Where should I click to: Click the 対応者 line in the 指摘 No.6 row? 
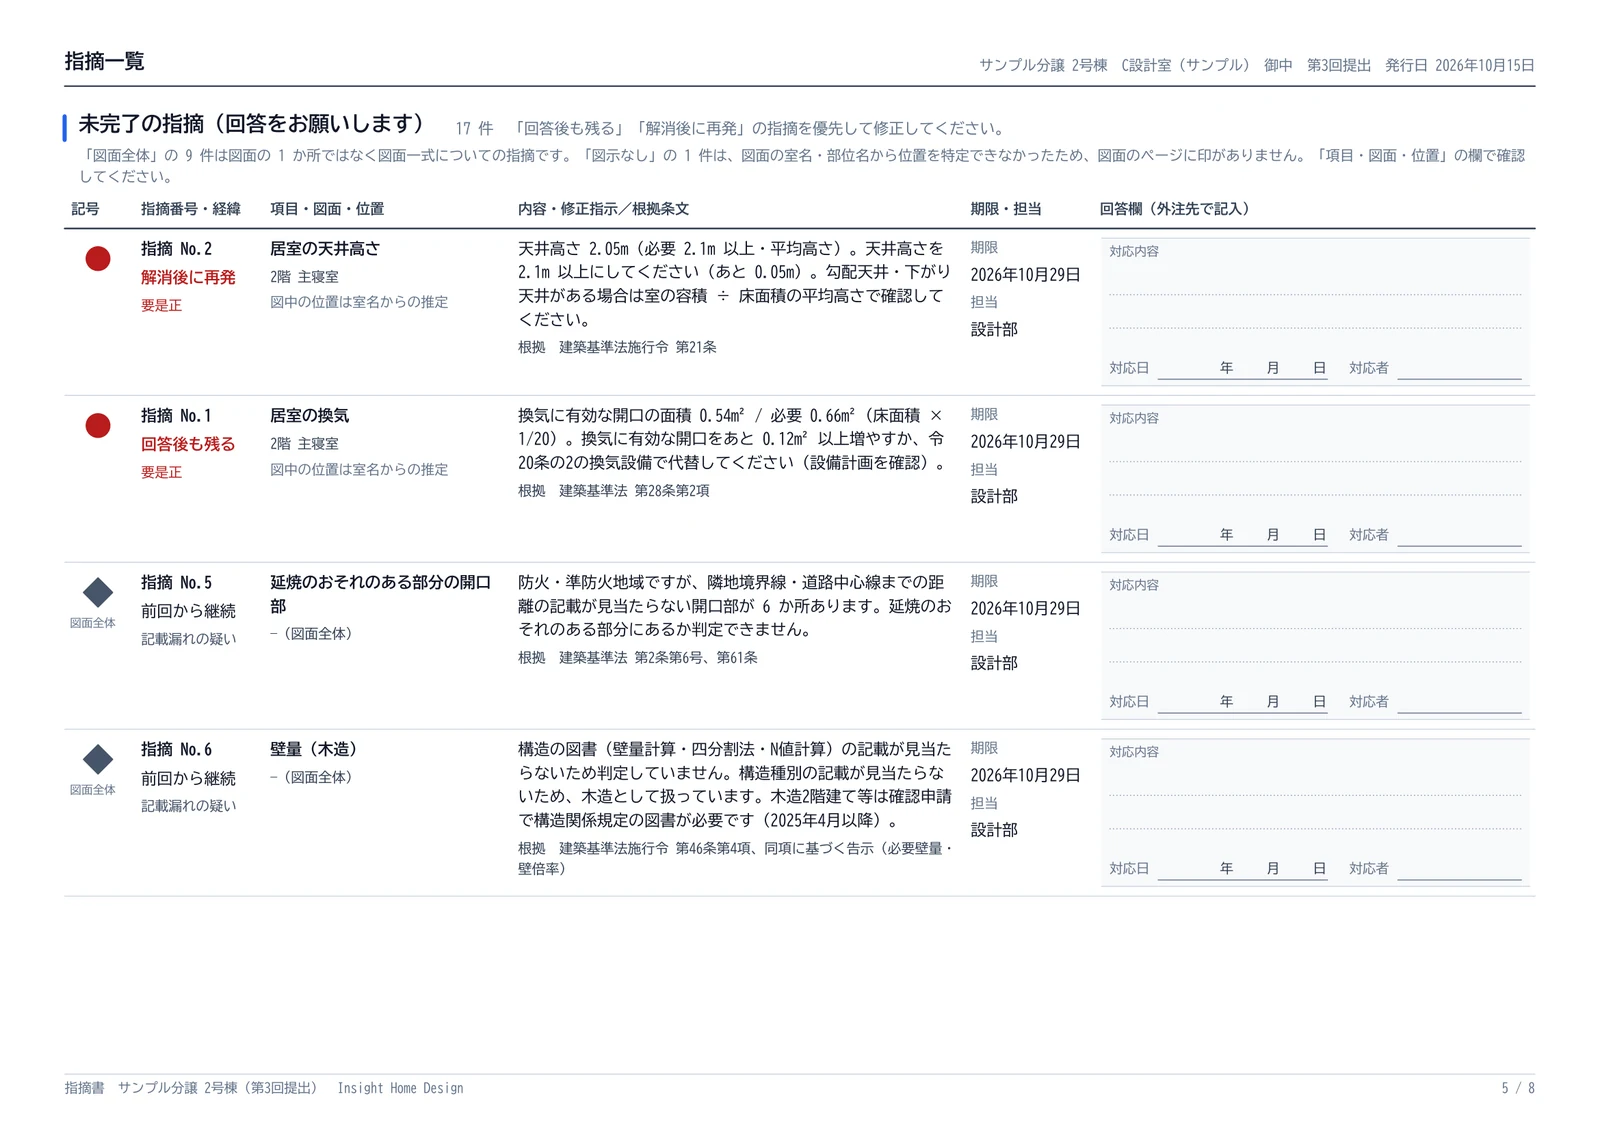click(x=1459, y=870)
